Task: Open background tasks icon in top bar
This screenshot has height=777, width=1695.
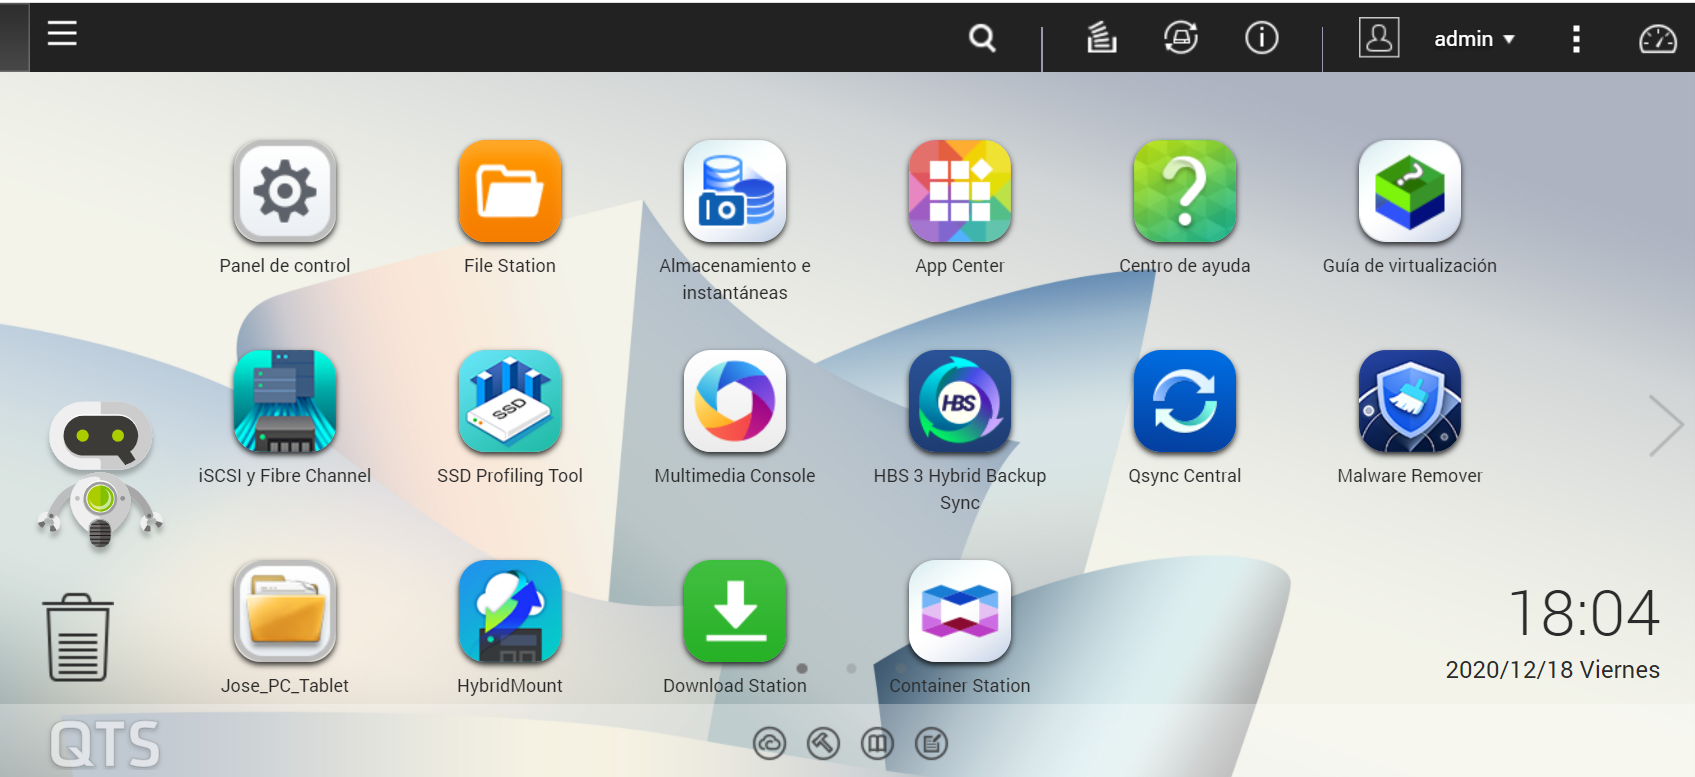Action: pos(1101,39)
